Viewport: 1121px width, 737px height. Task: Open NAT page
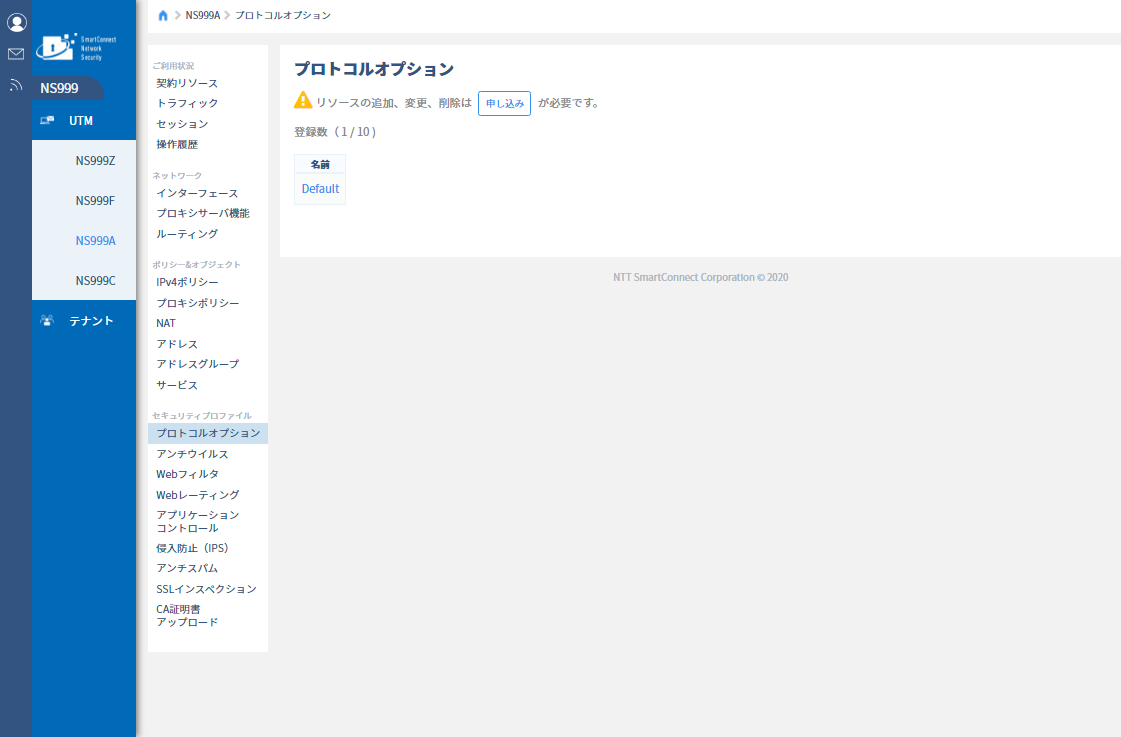tap(166, 323)
